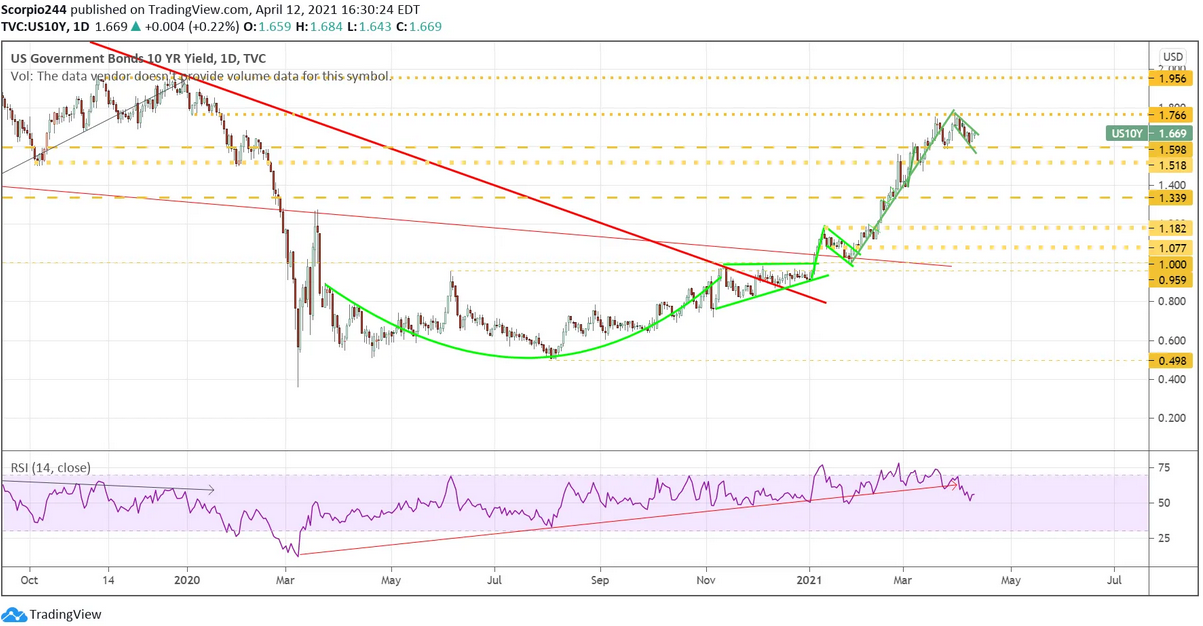This screenshot has width=1203, height=626.
Task: Click the 0.400 price axis tick
Action: tap(1172, 380)
